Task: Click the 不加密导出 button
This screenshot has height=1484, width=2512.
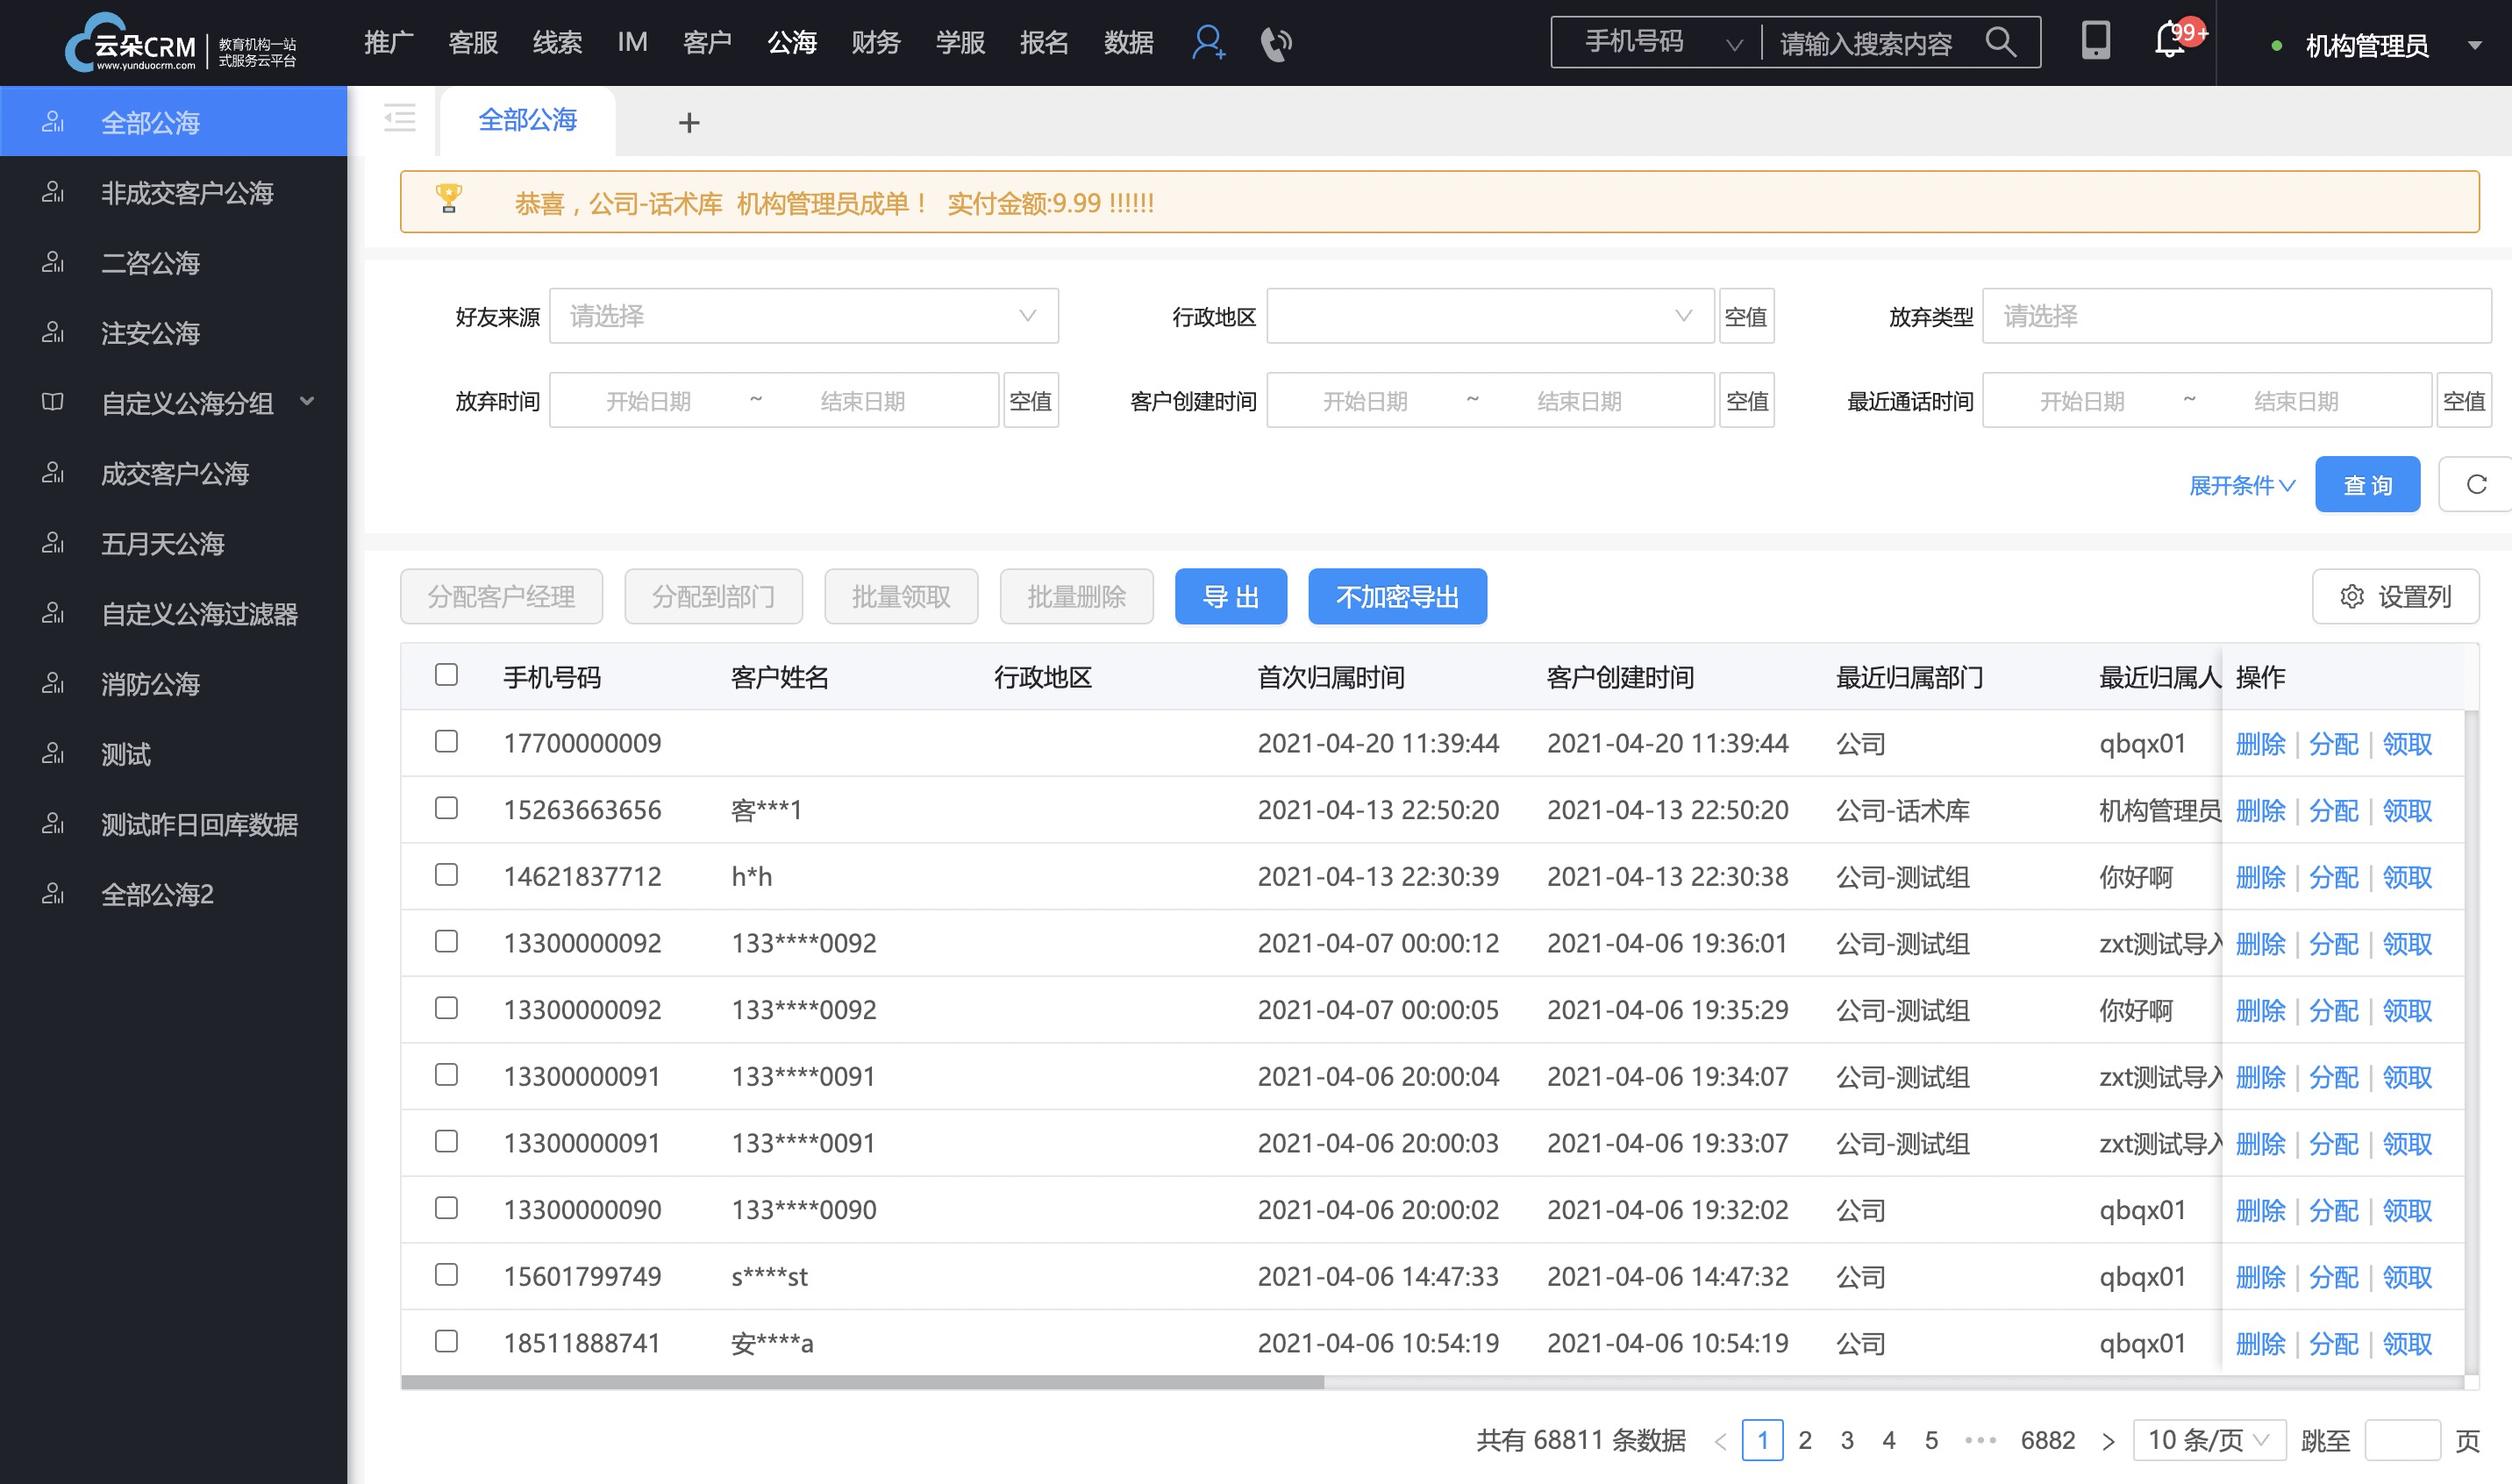Action: pos(1397,597)
